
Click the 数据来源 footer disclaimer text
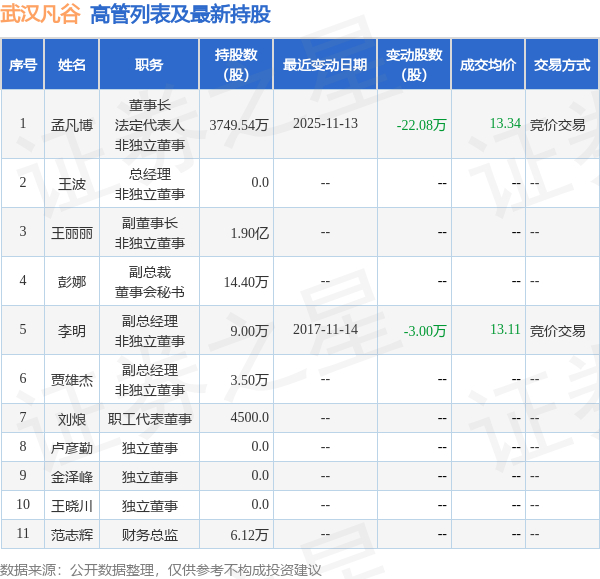(161, 570)
